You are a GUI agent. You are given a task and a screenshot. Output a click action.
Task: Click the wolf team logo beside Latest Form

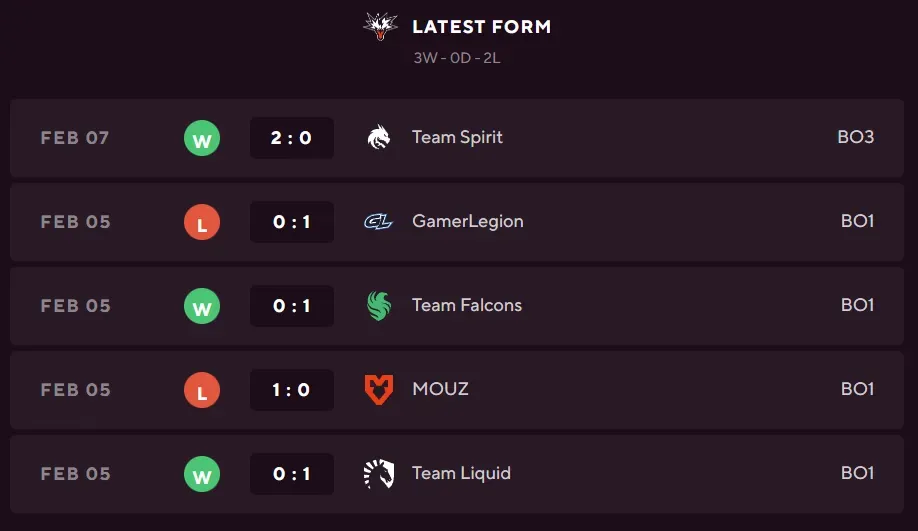pyautogui.click(x=380, y=27)
